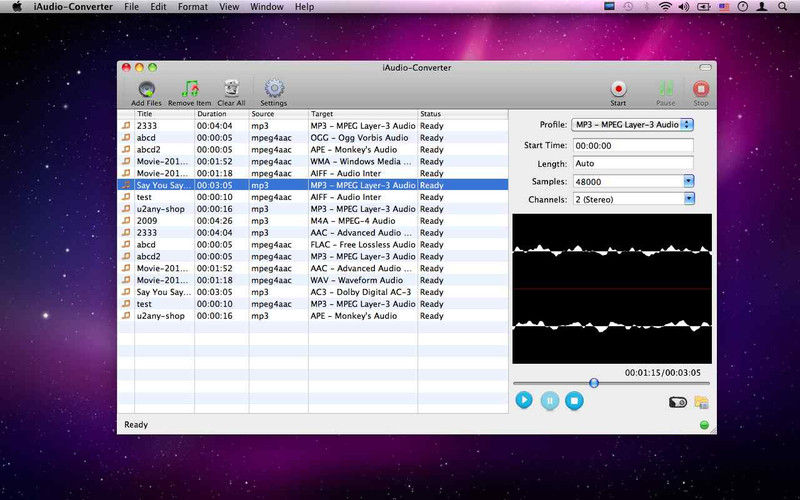Play audio preview with blue play button
The image size is (800, 500).
[524, 400]
